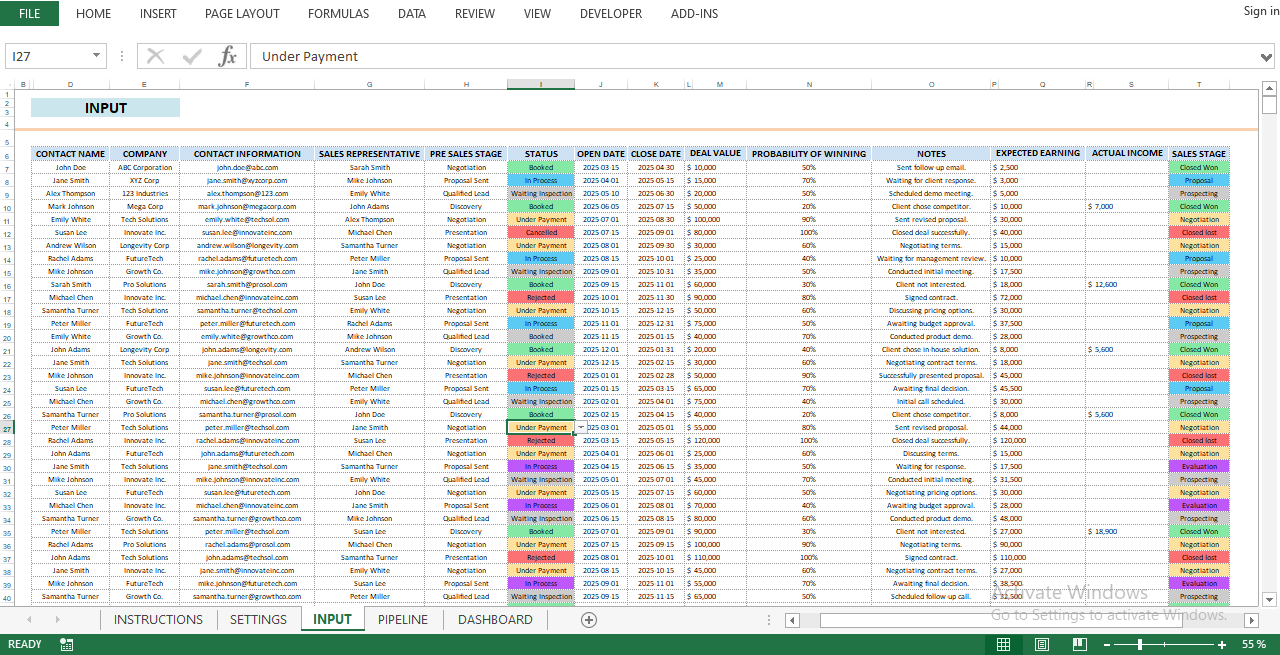Click the Select All corner triangle
This screenshot has height=655, width=1280.
click(8, 84)
